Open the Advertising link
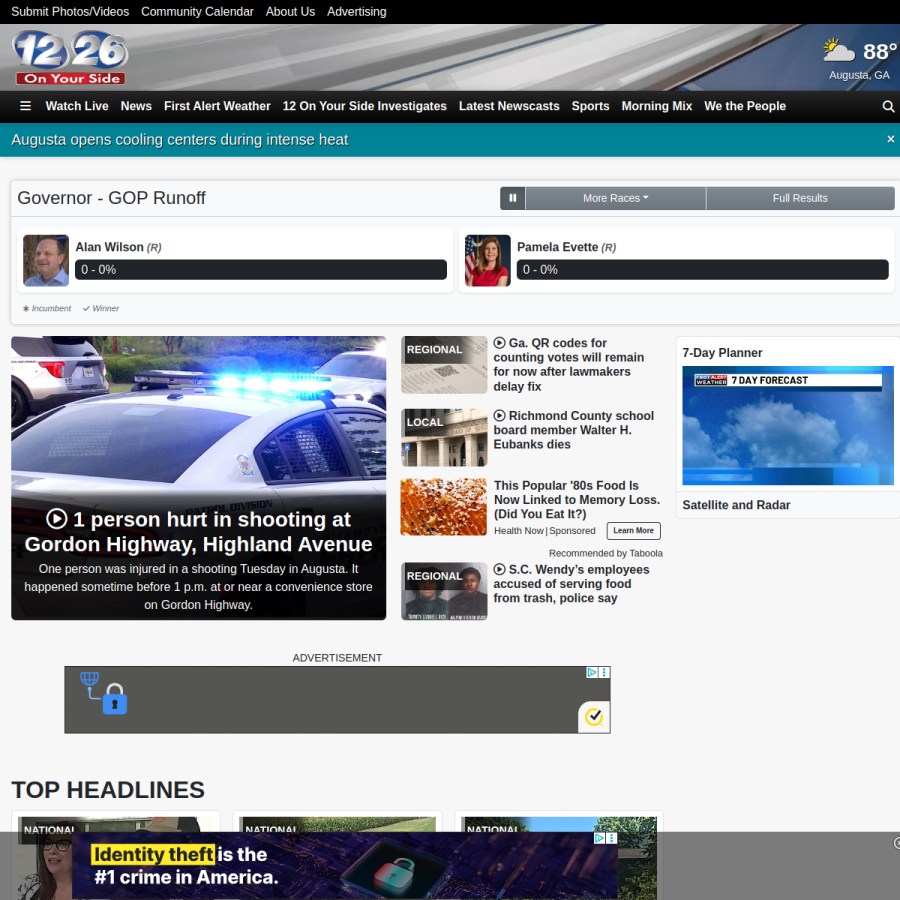 [356, 11]
